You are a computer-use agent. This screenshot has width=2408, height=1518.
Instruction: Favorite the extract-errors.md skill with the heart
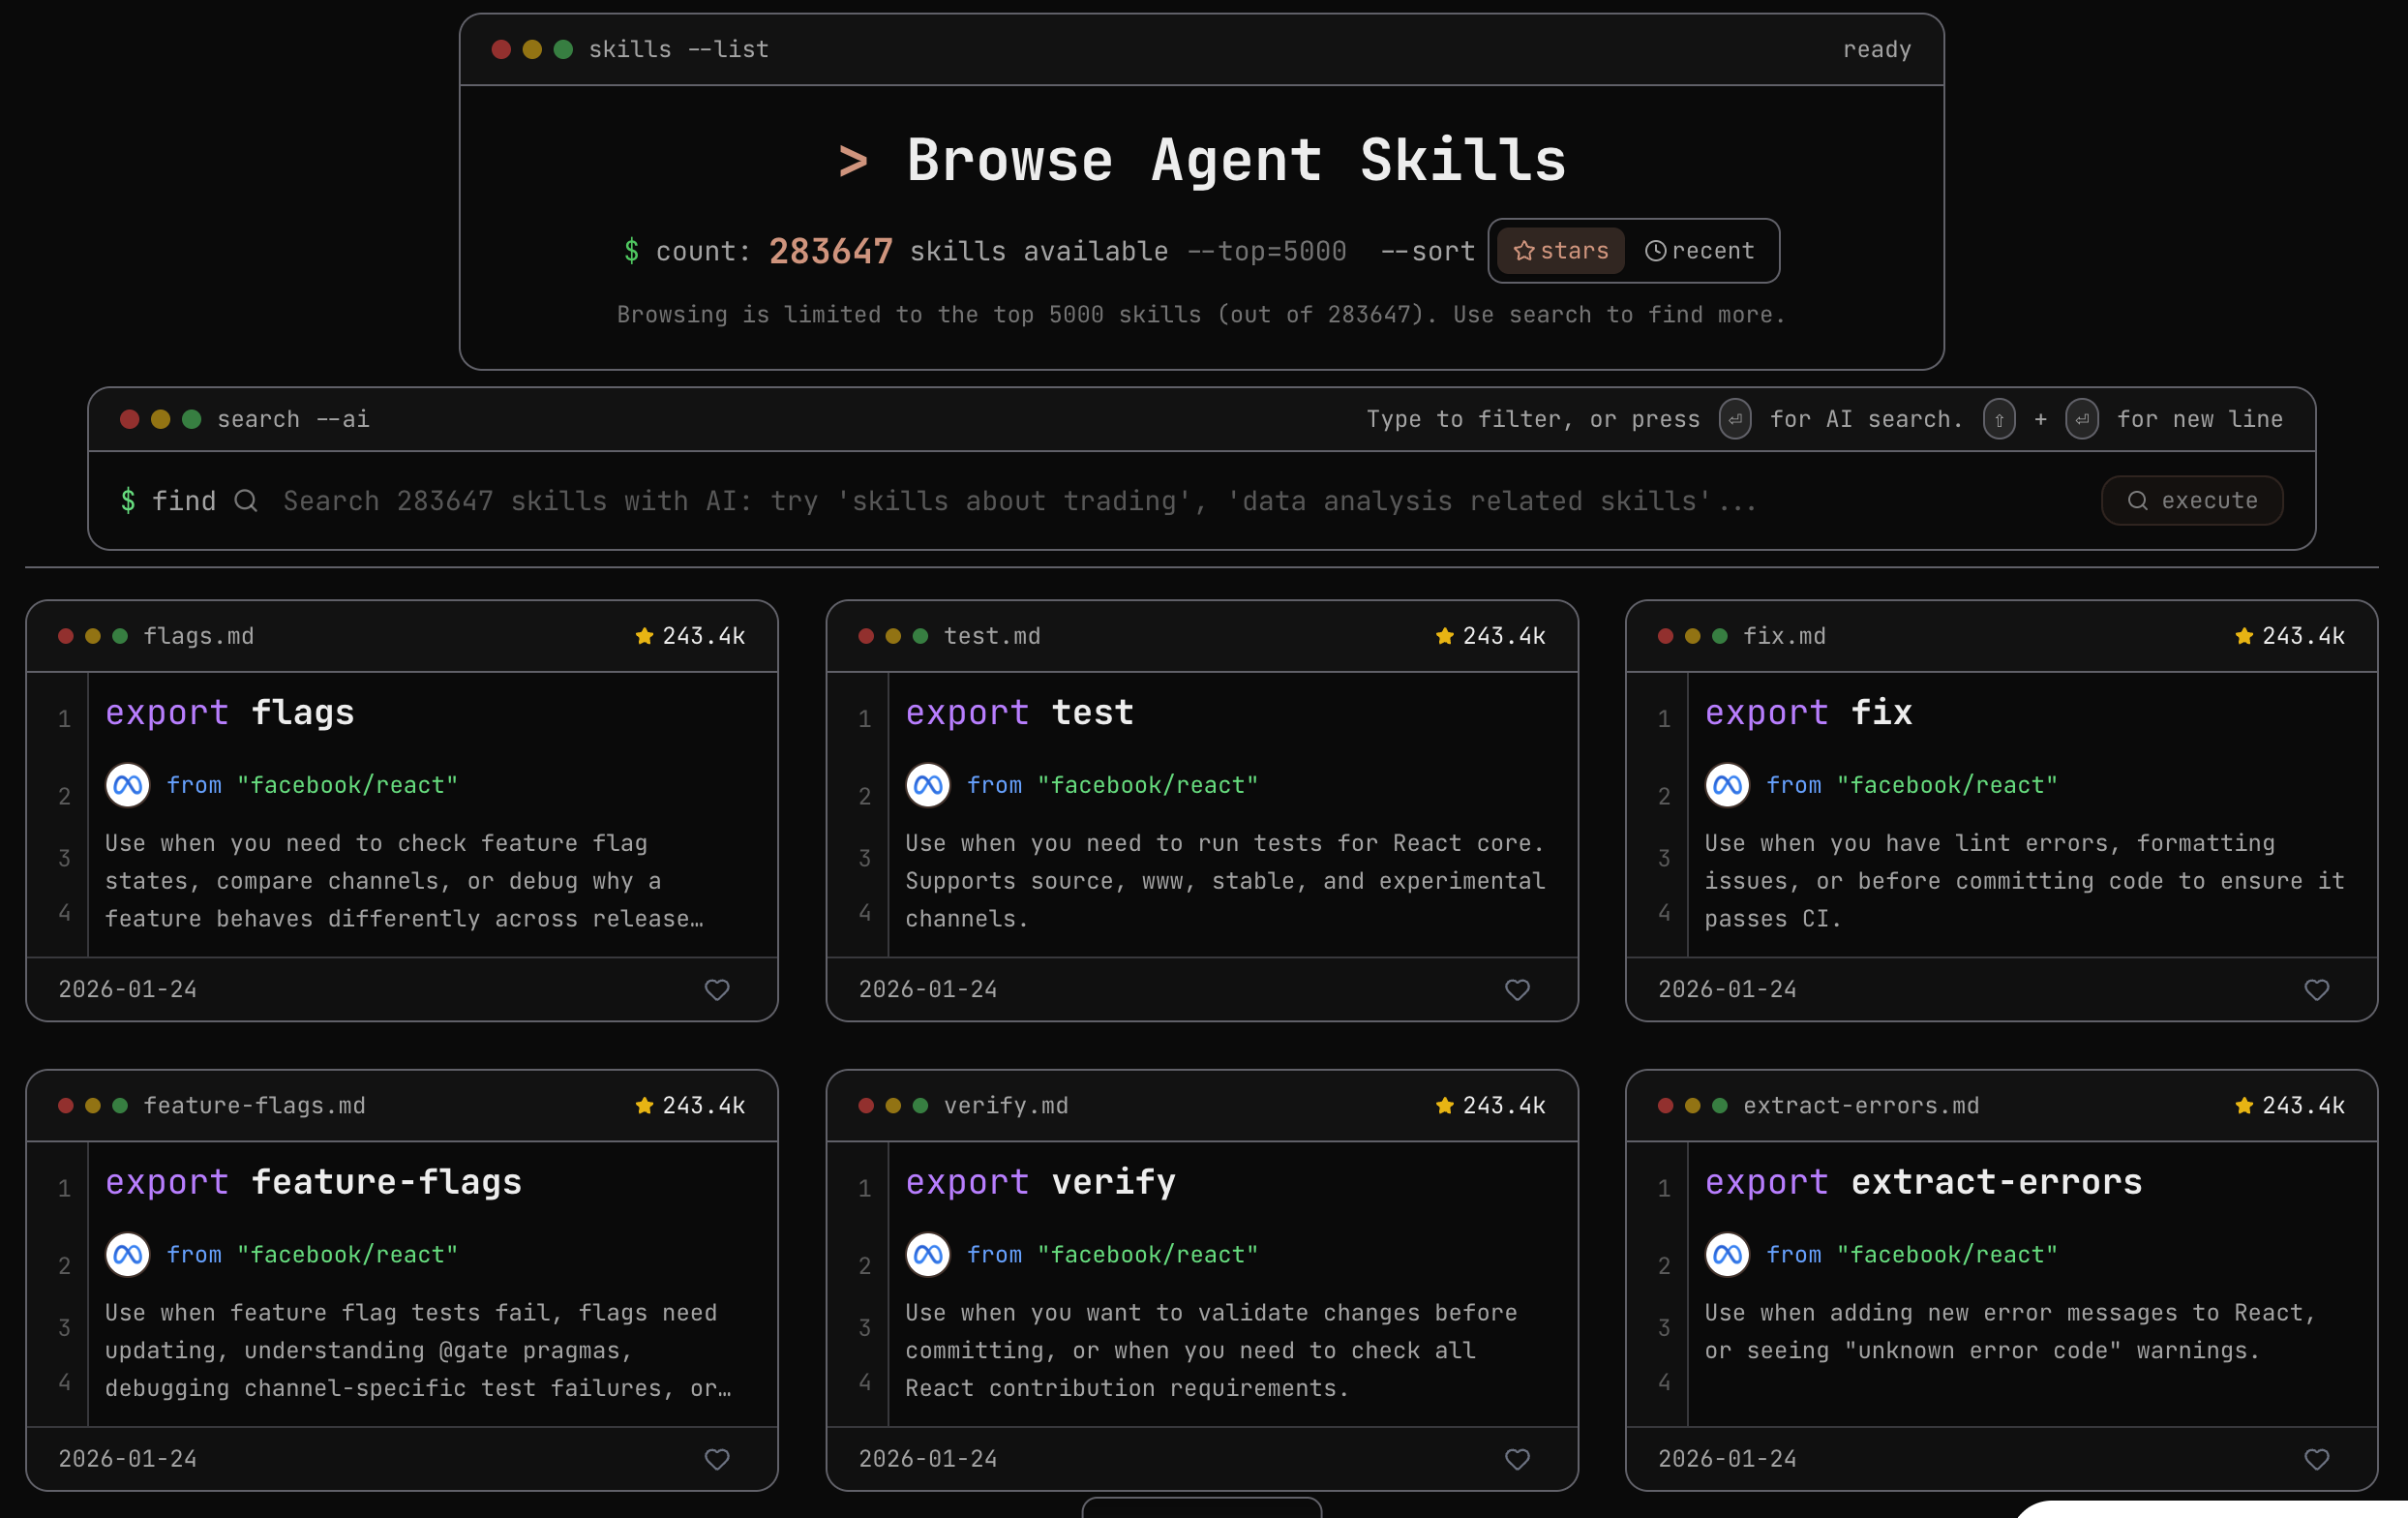[2317, 1459]
